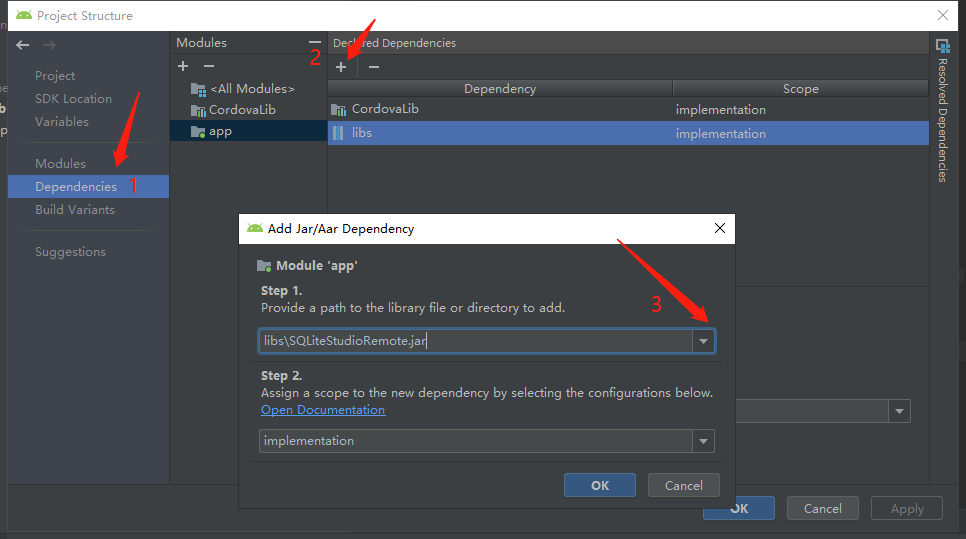Remove the selected dependency with the minus icon
This screenshot has height=539, width=966.
tap(374, 67)
